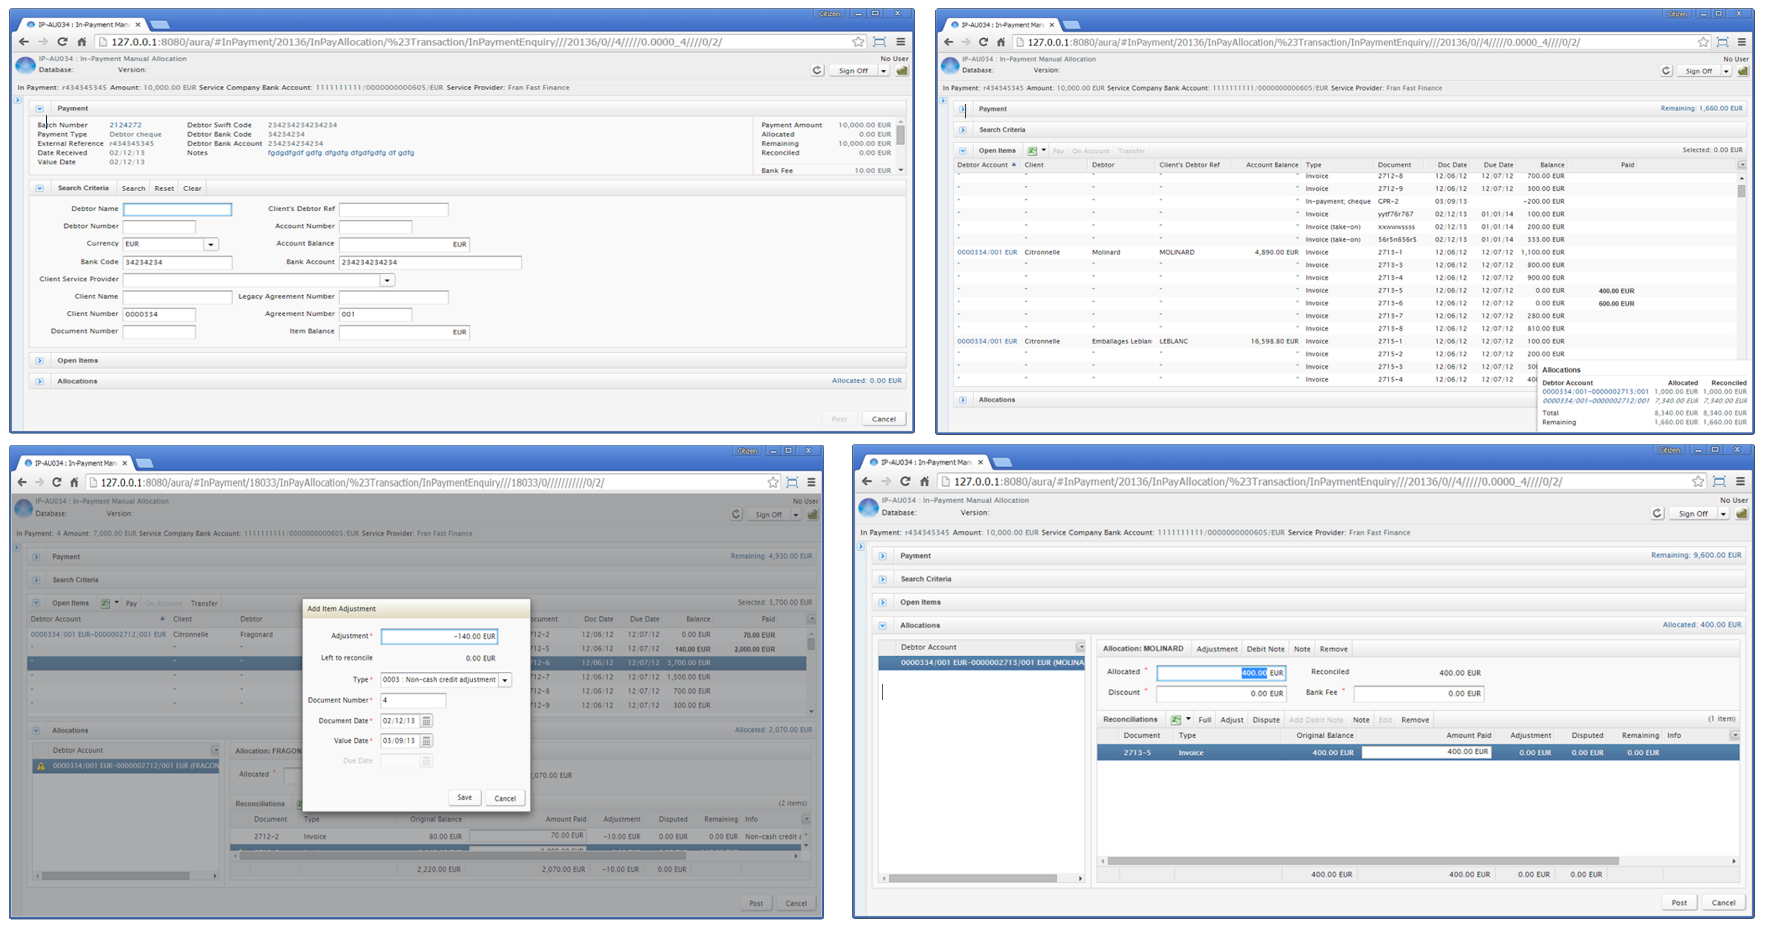The width and height of the screenshot is (1765, 927).
Task: Click the Excel export icon in the Reconciliations toolbar
Action: 1176,720
